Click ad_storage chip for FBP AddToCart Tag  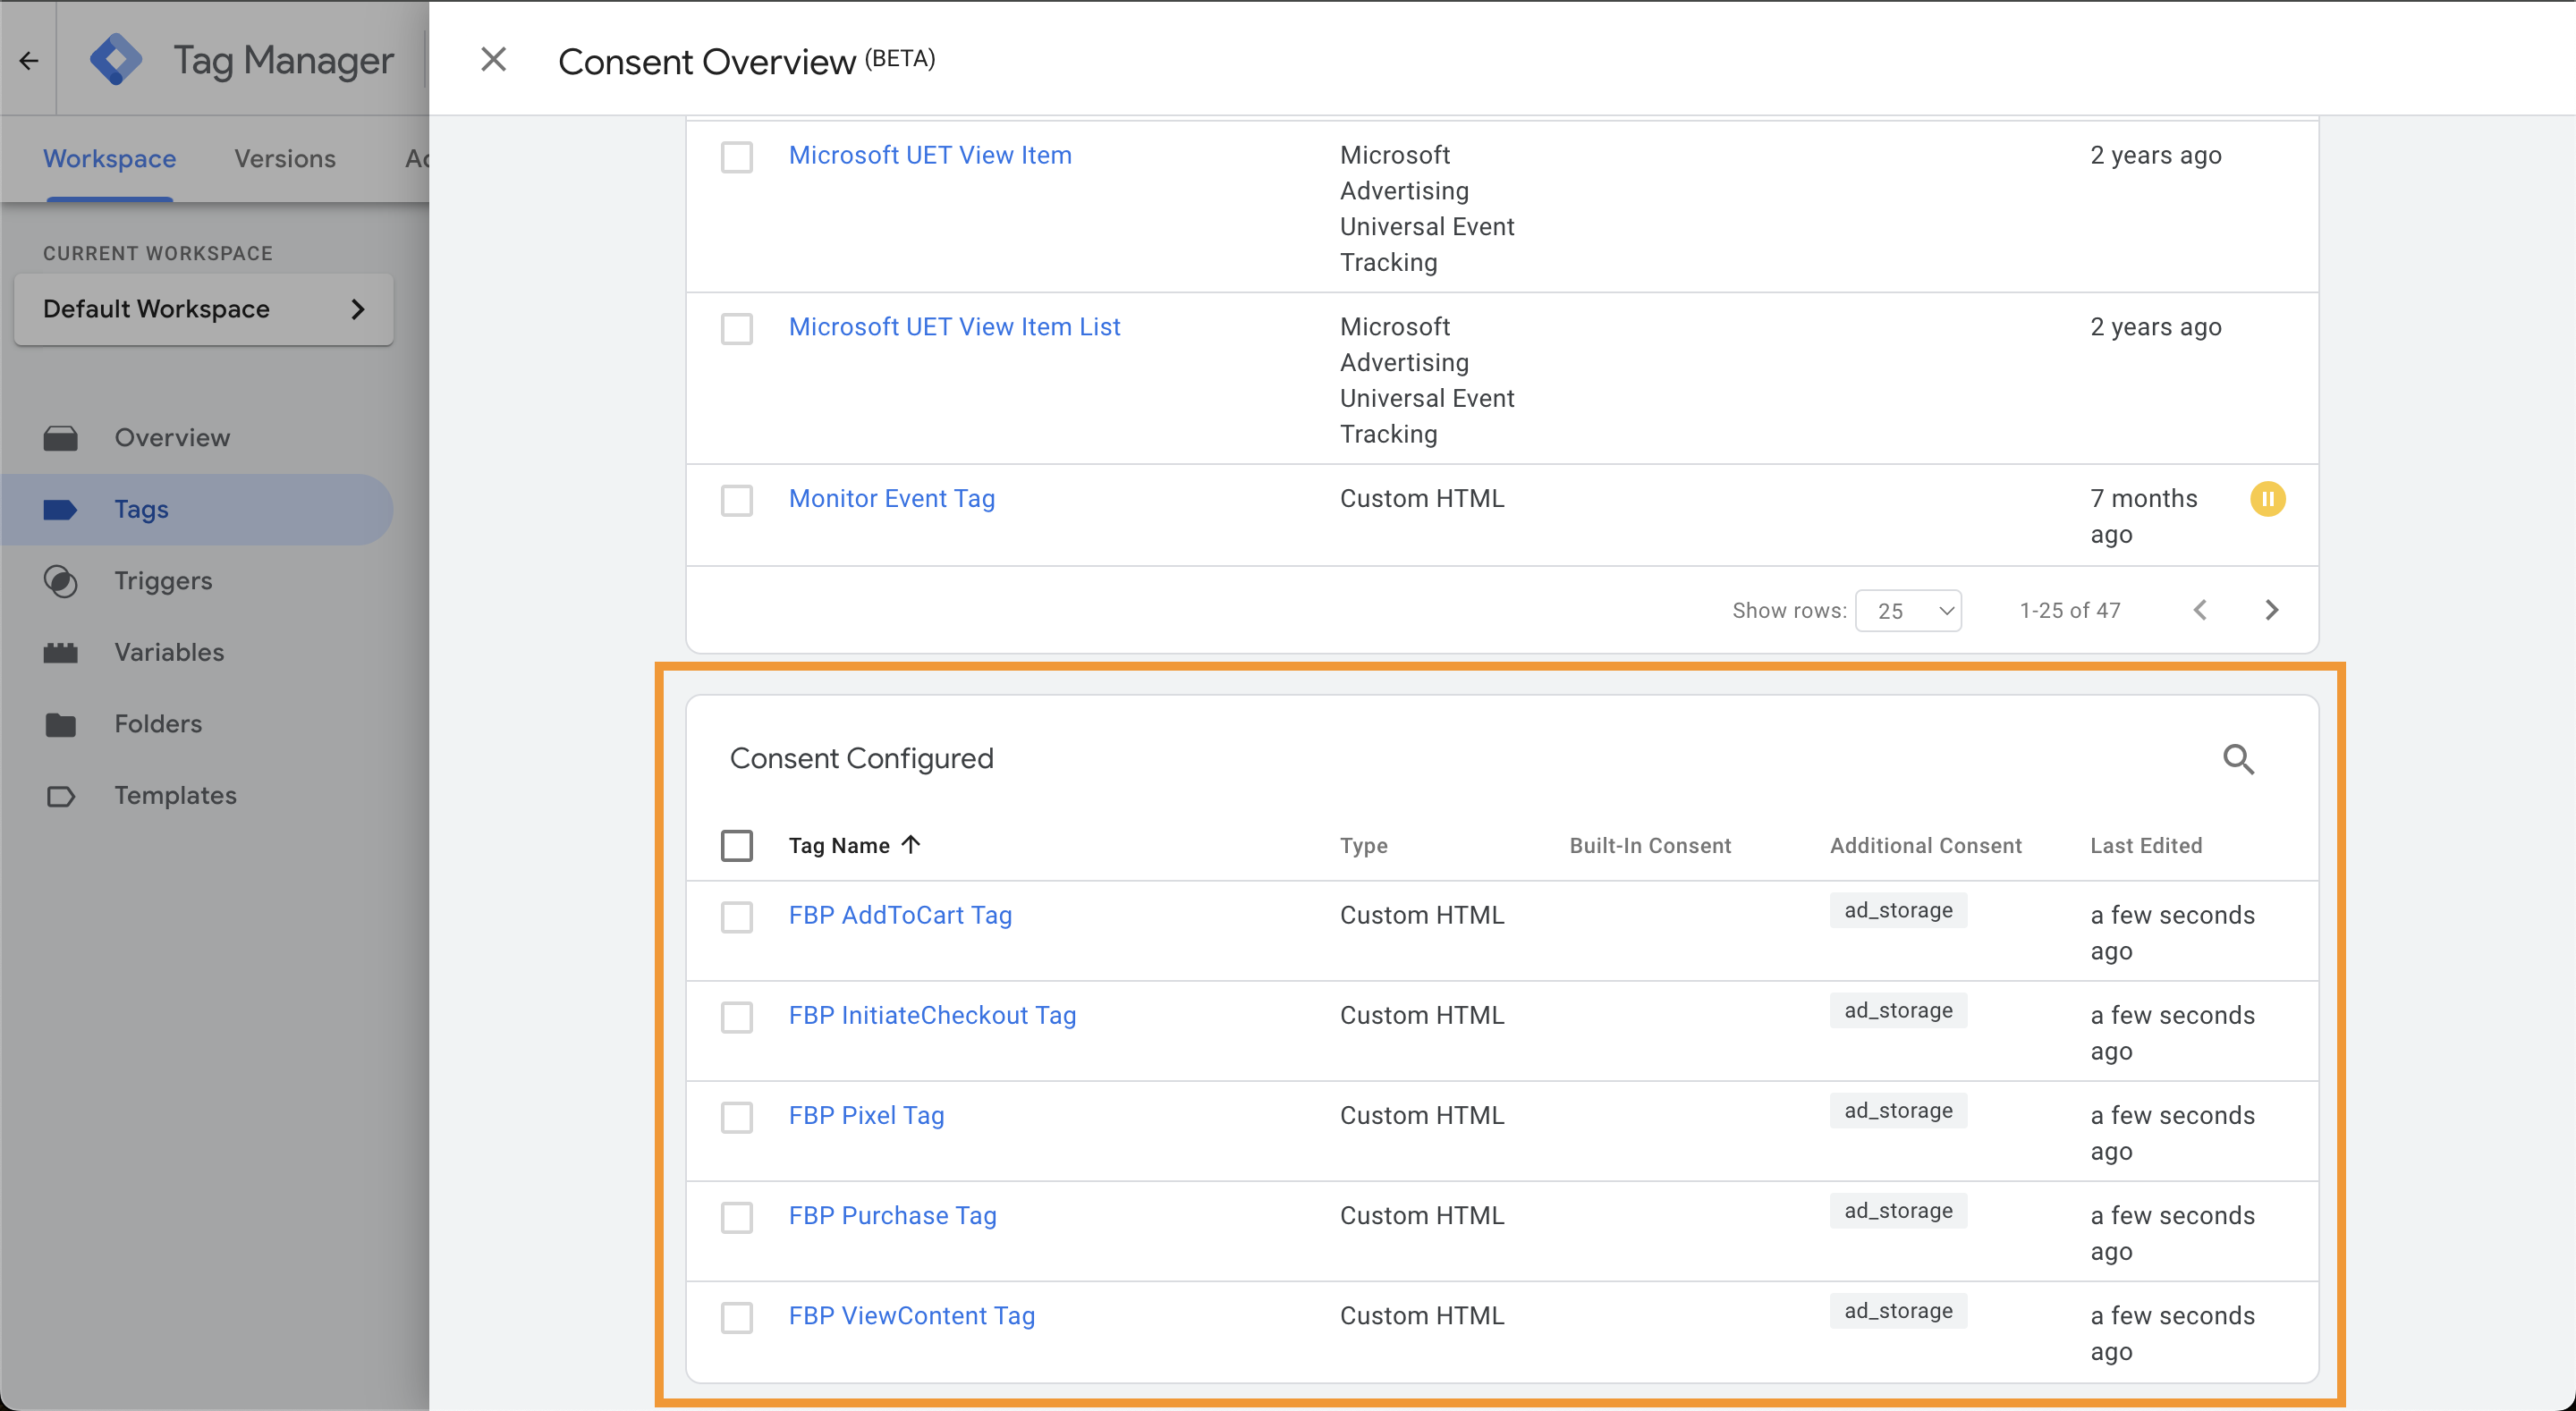click(1898, 910)
